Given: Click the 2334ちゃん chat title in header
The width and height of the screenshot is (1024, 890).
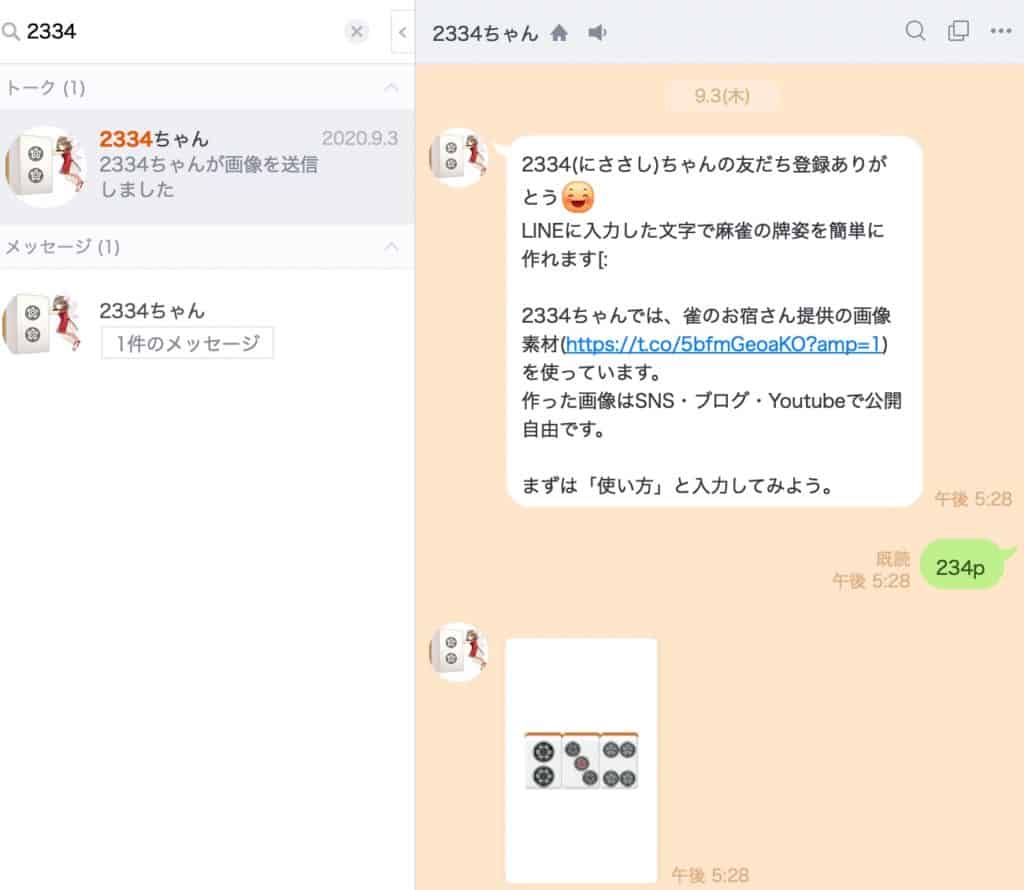Looking at the screenshot, I should (x=485, y=33).
